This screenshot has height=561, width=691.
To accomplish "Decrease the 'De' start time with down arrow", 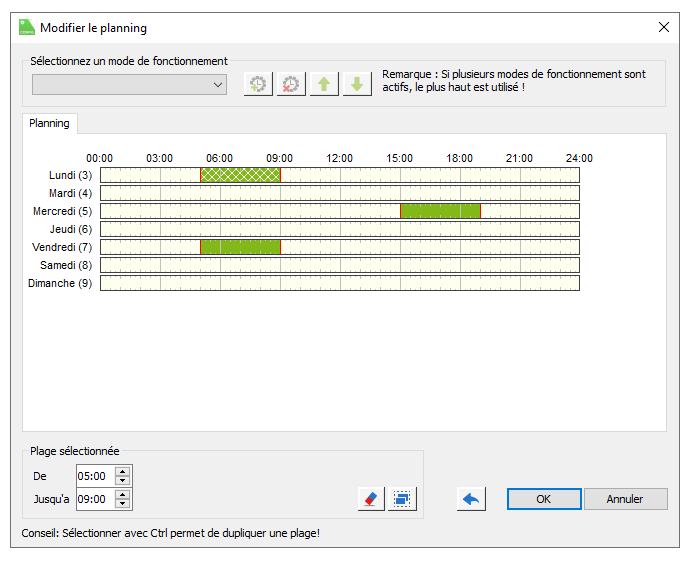I will click(x=122, y=481).
